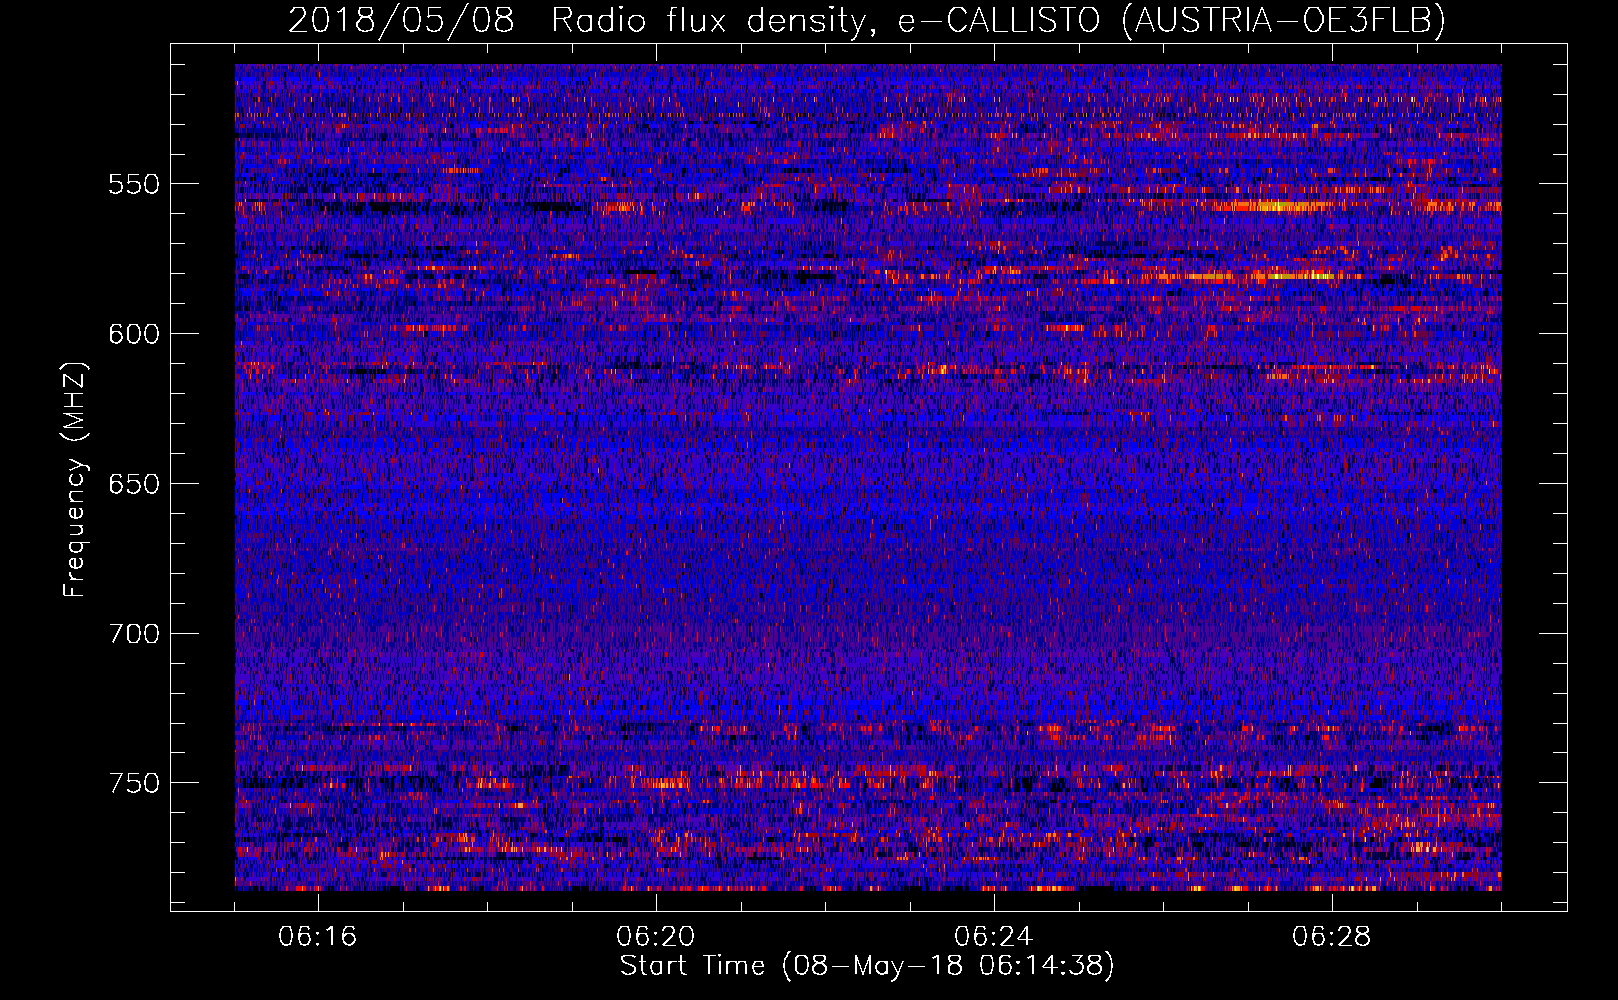Click the Start Time axis label at bottom
1618x1000 pixels.
click(867, 966)
